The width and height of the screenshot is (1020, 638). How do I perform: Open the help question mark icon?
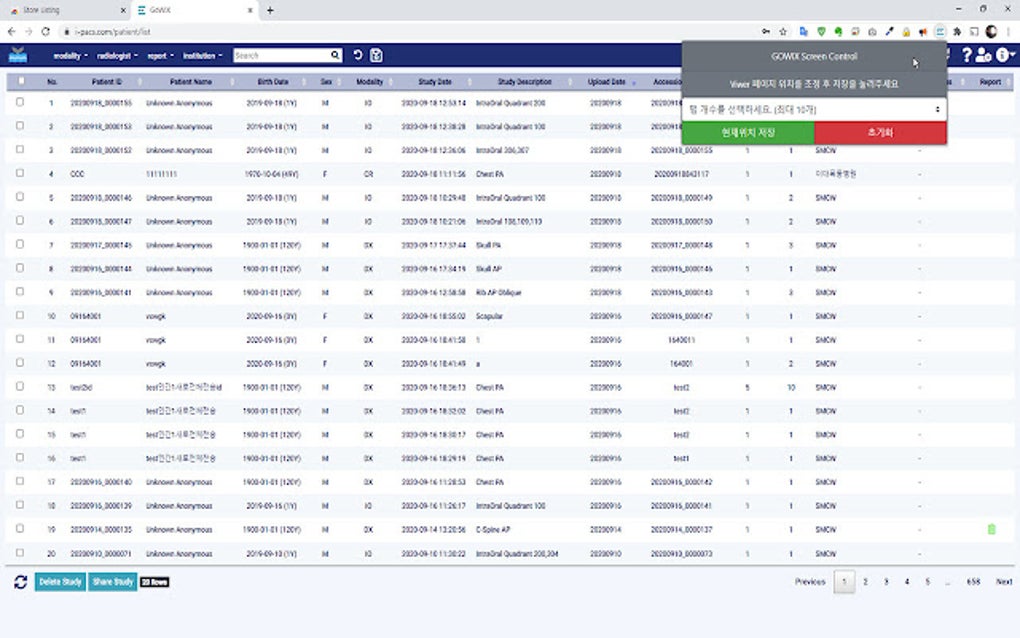[969, 56]
